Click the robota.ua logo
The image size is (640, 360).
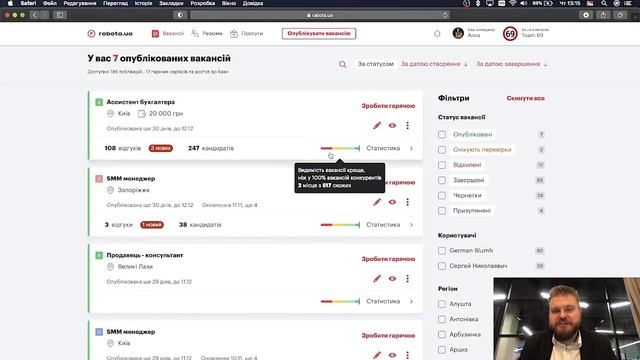click(110, 33)
